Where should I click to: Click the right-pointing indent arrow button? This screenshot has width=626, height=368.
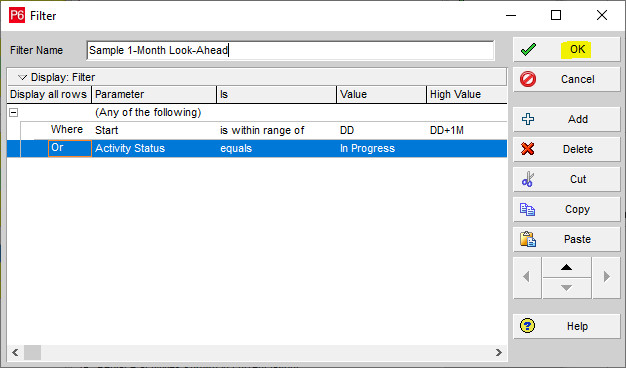pyautogui.click(x=606, y=277)
